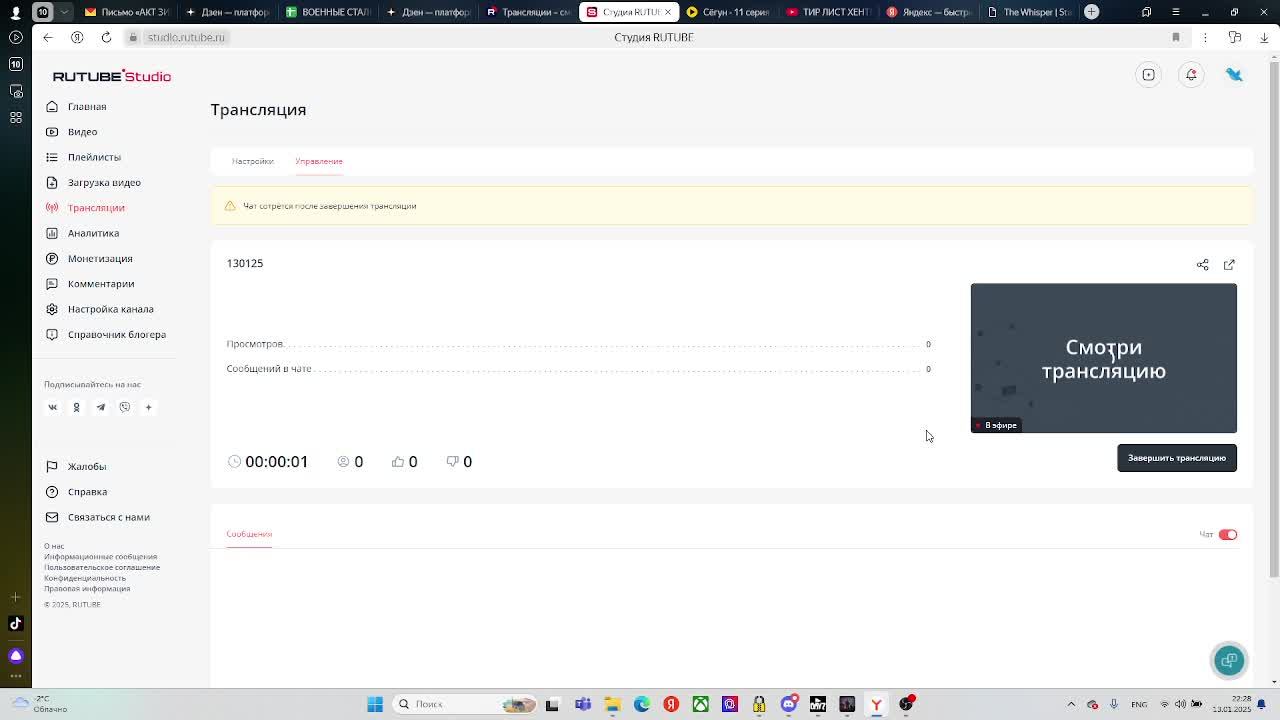This screenshot has height=720, width=1280.
Task: Open the support chat bubble widget
Action: coord(1229,660)
